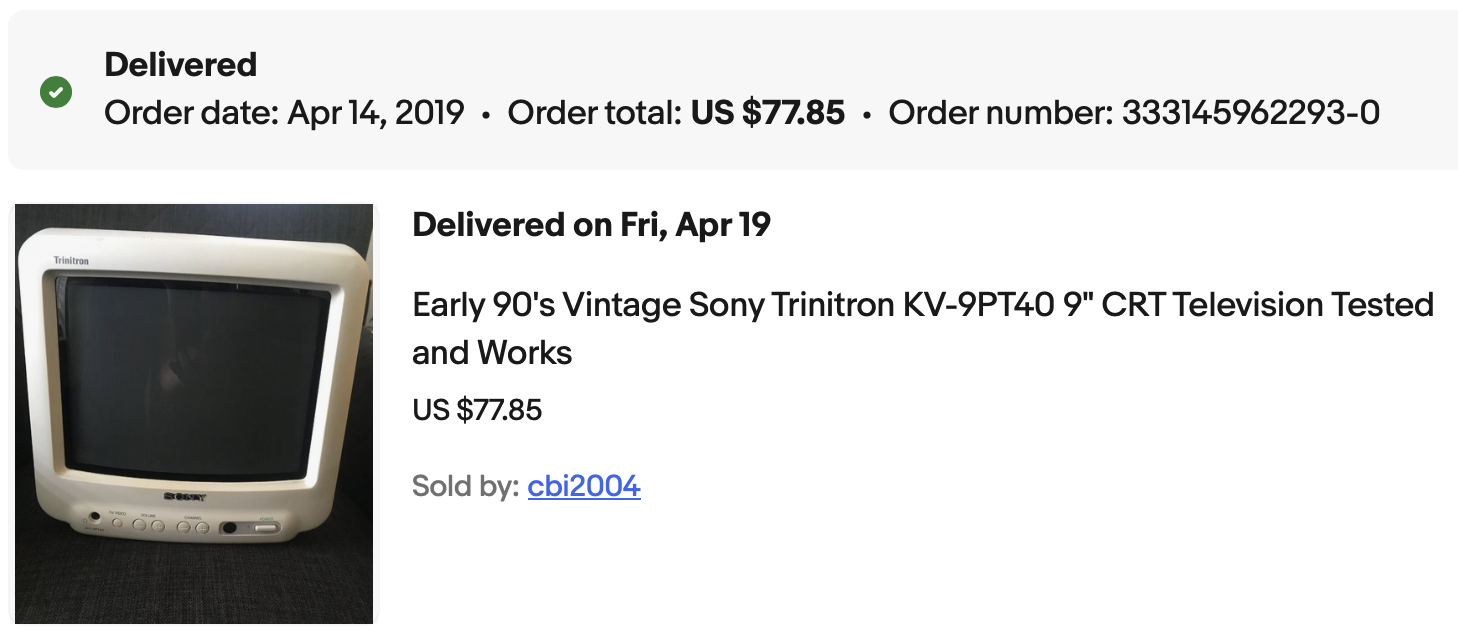Image resolution: width=1458 pixels, height=644 pixels.
Task: Select order number 333145962293-0
Action: (1250, 113)
